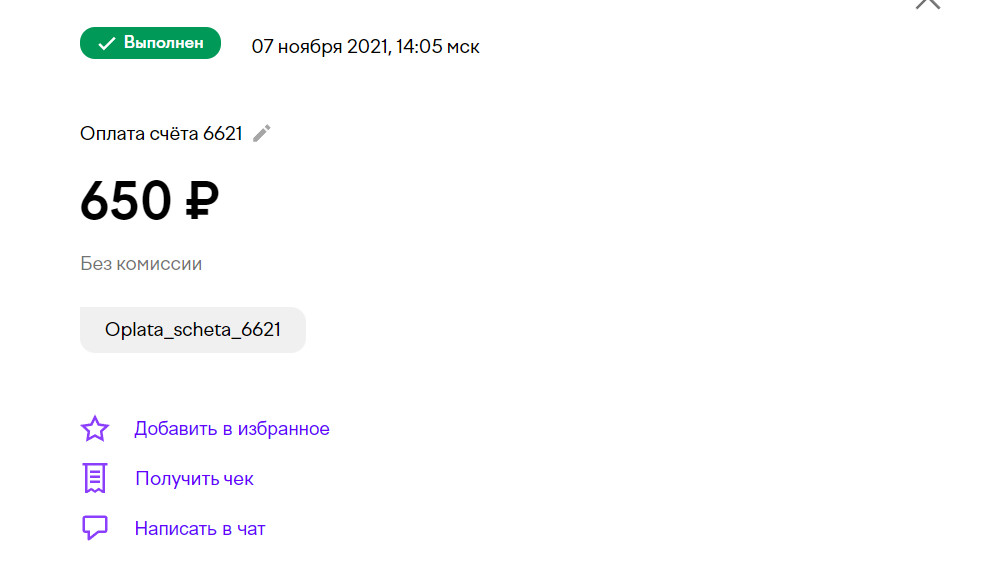The height and width of the screenshot is (573, 997).
Task: Click the white checkmark in the status badge
Action: 107,43
